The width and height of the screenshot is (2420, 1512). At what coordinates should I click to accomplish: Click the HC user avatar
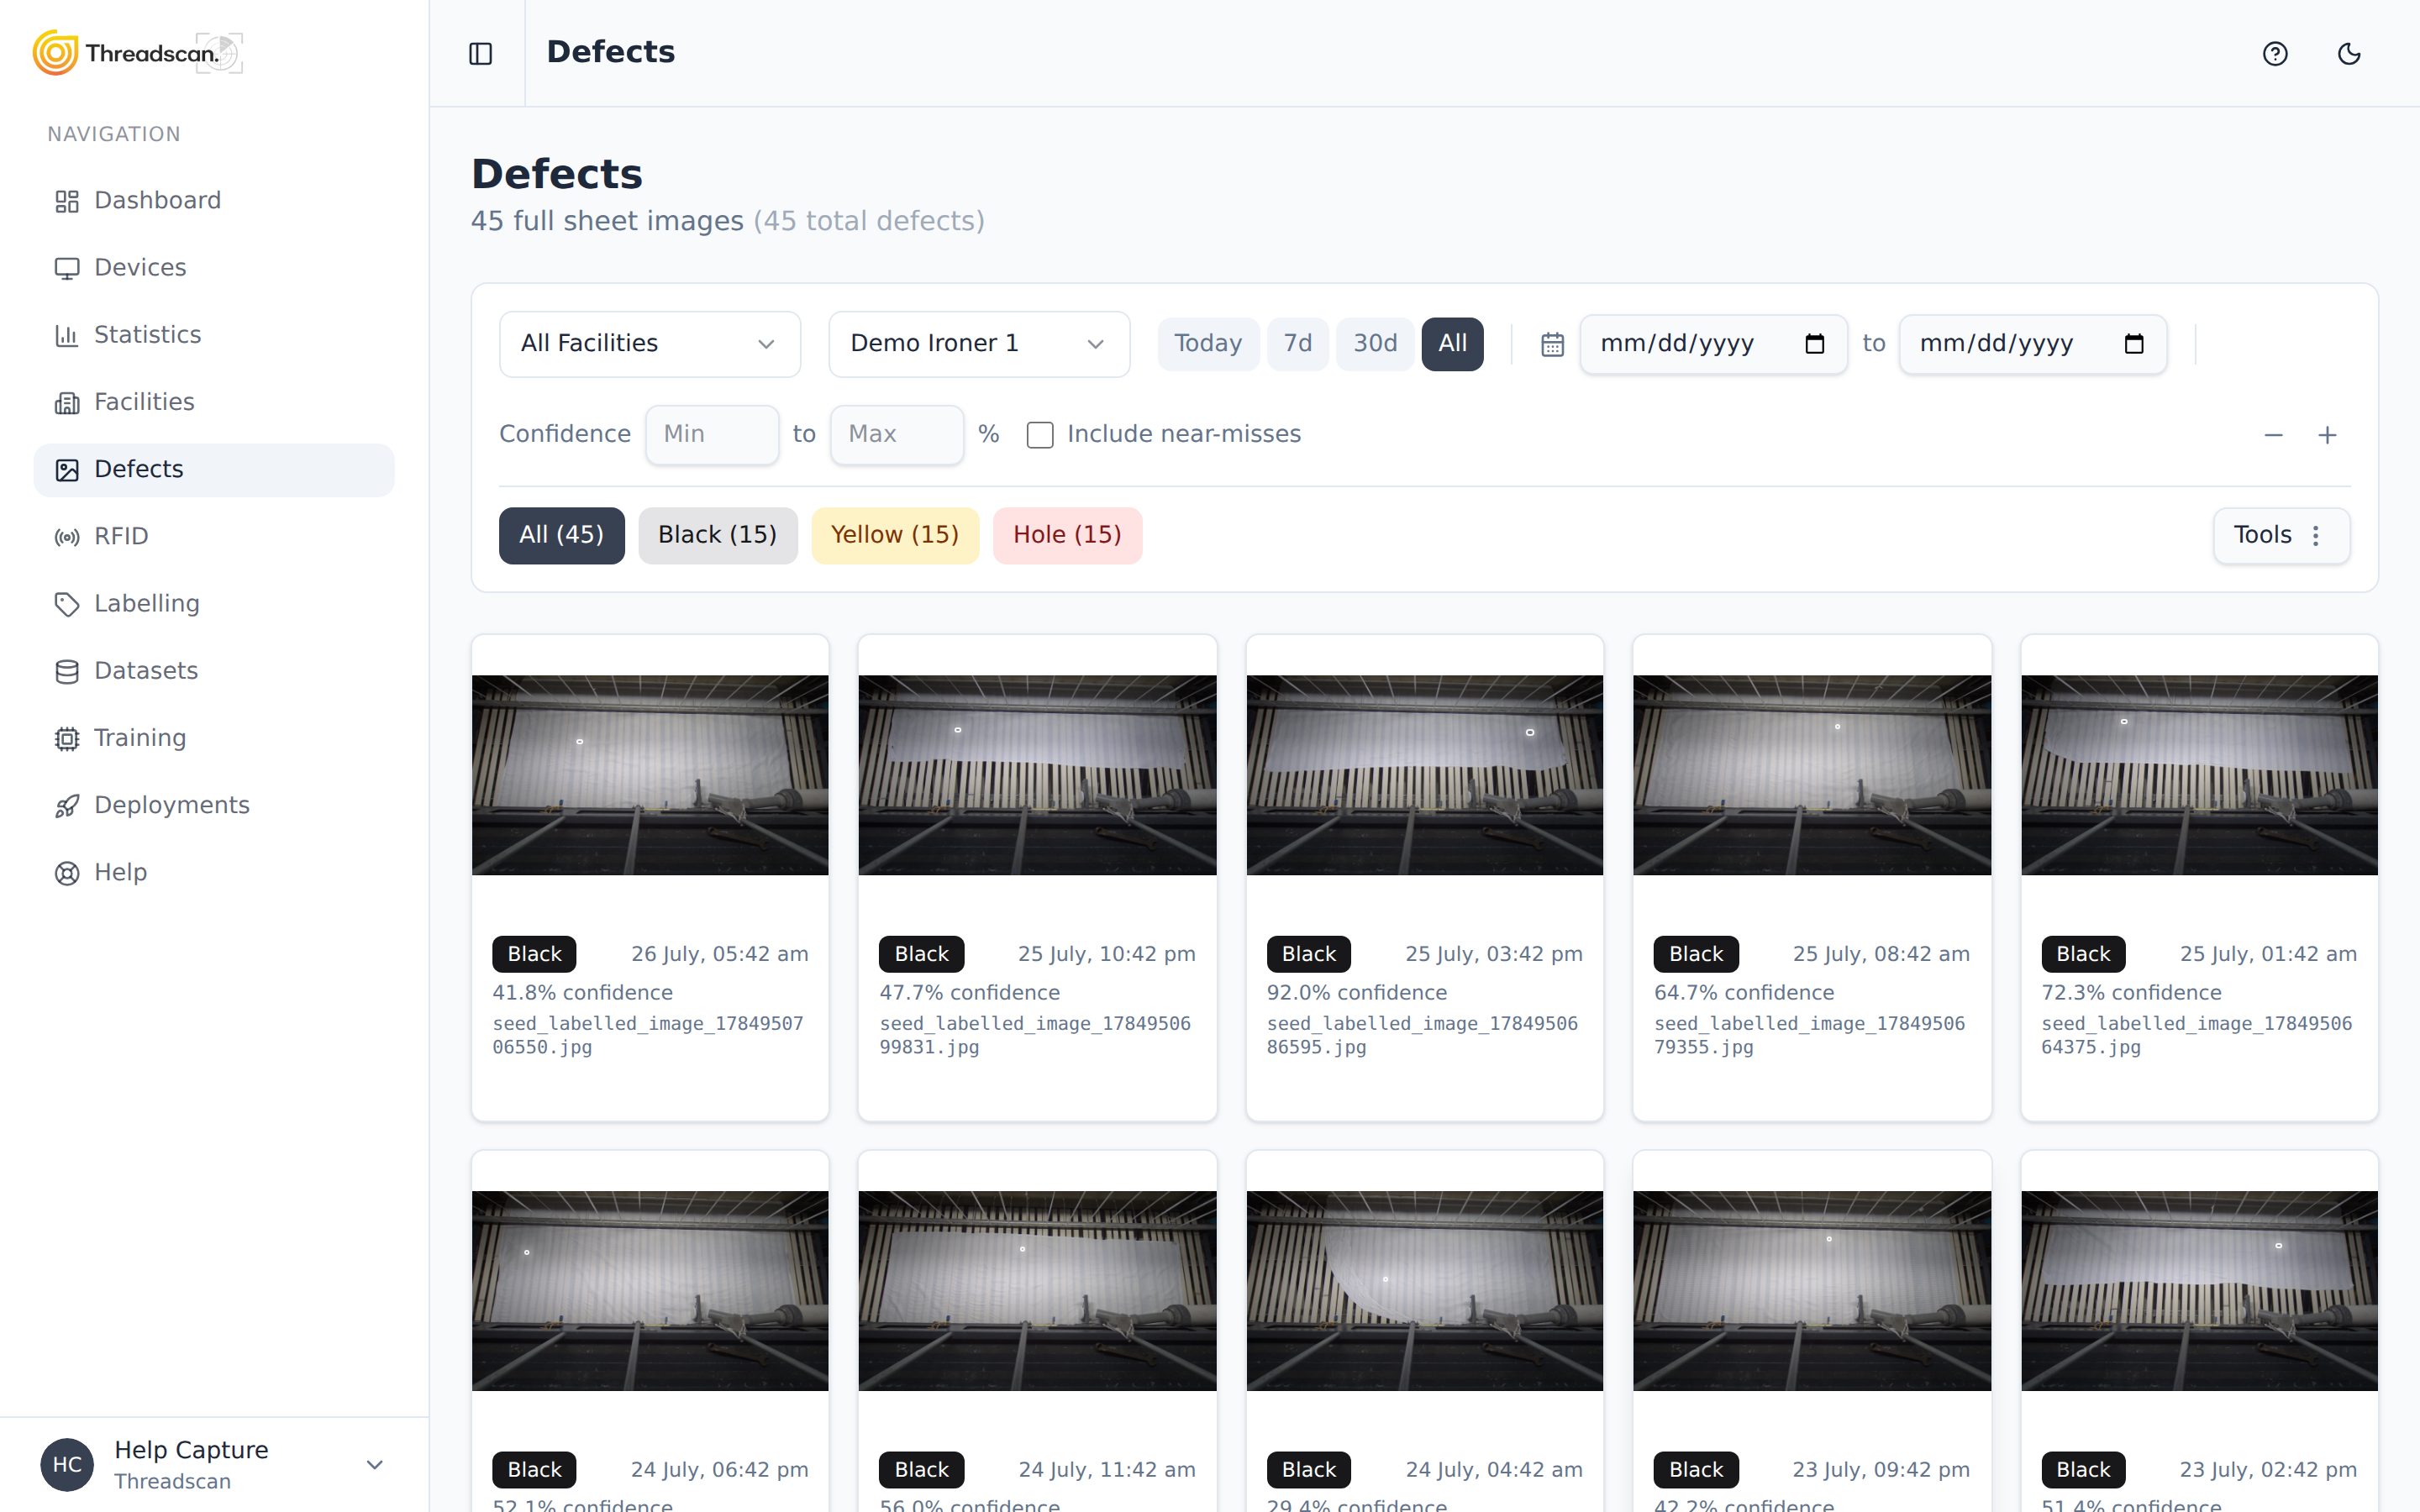pos(67,1464)
